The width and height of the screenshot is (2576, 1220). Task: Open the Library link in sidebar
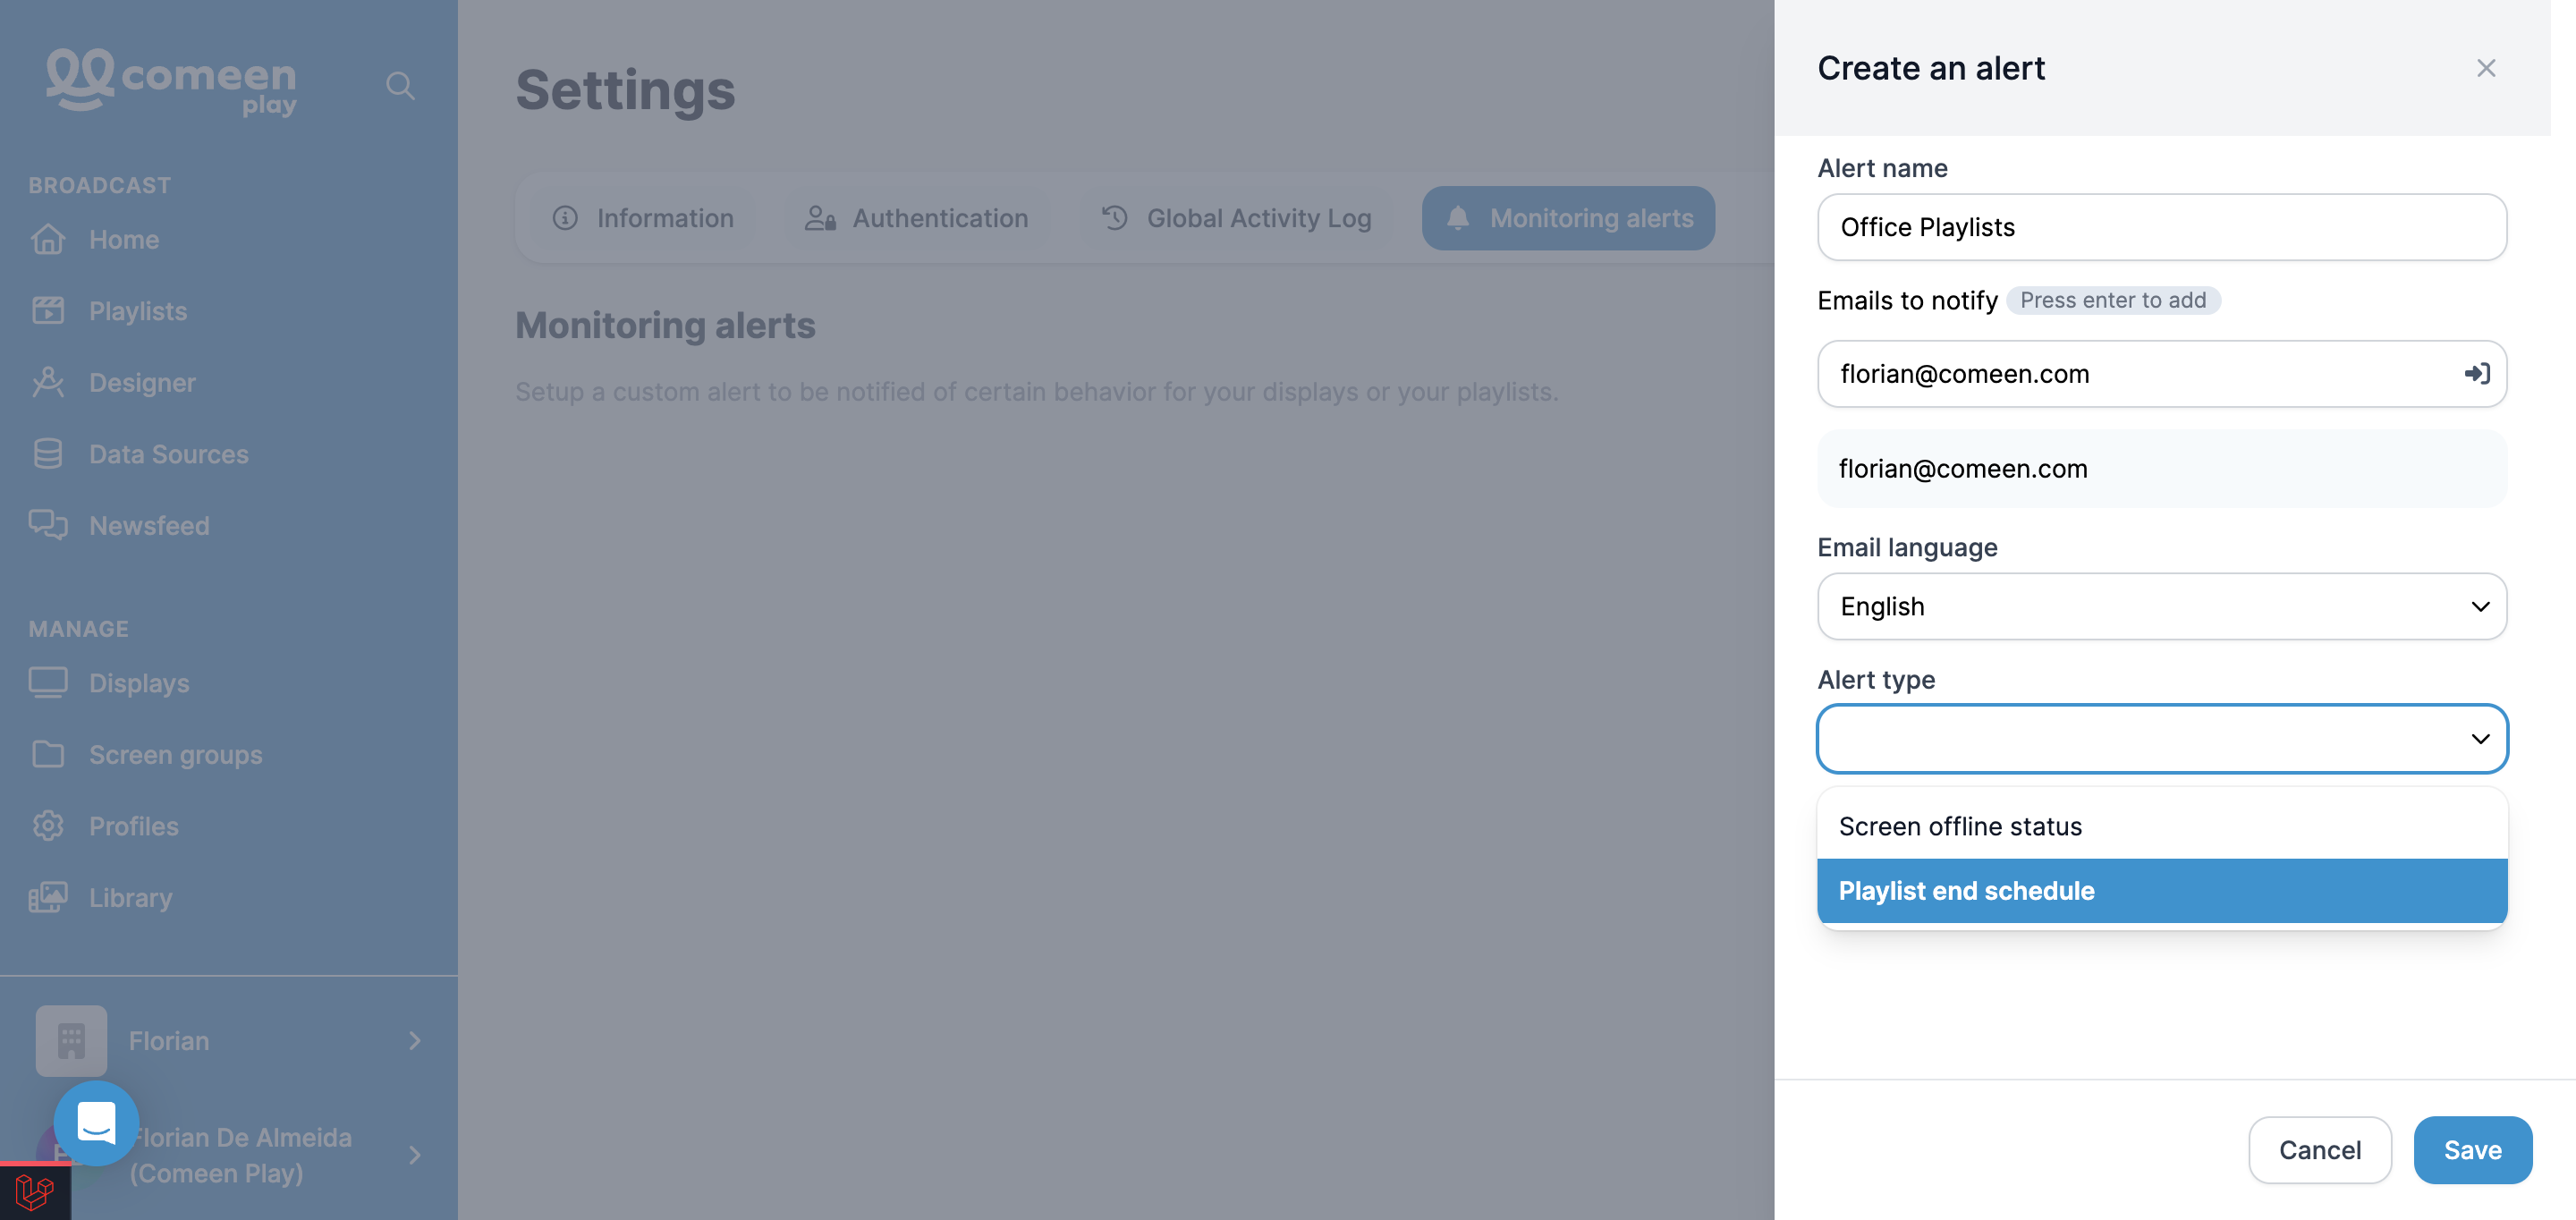(130, 898)
